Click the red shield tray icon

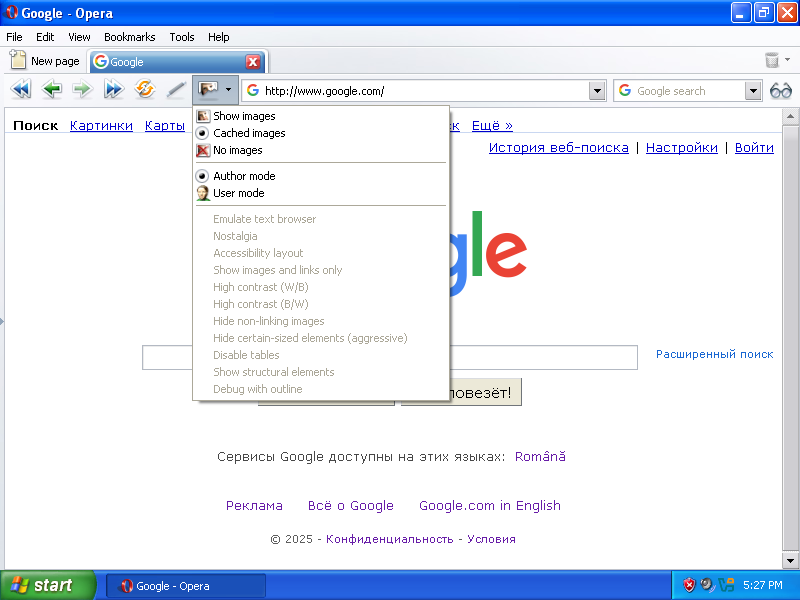pos(689,585)
